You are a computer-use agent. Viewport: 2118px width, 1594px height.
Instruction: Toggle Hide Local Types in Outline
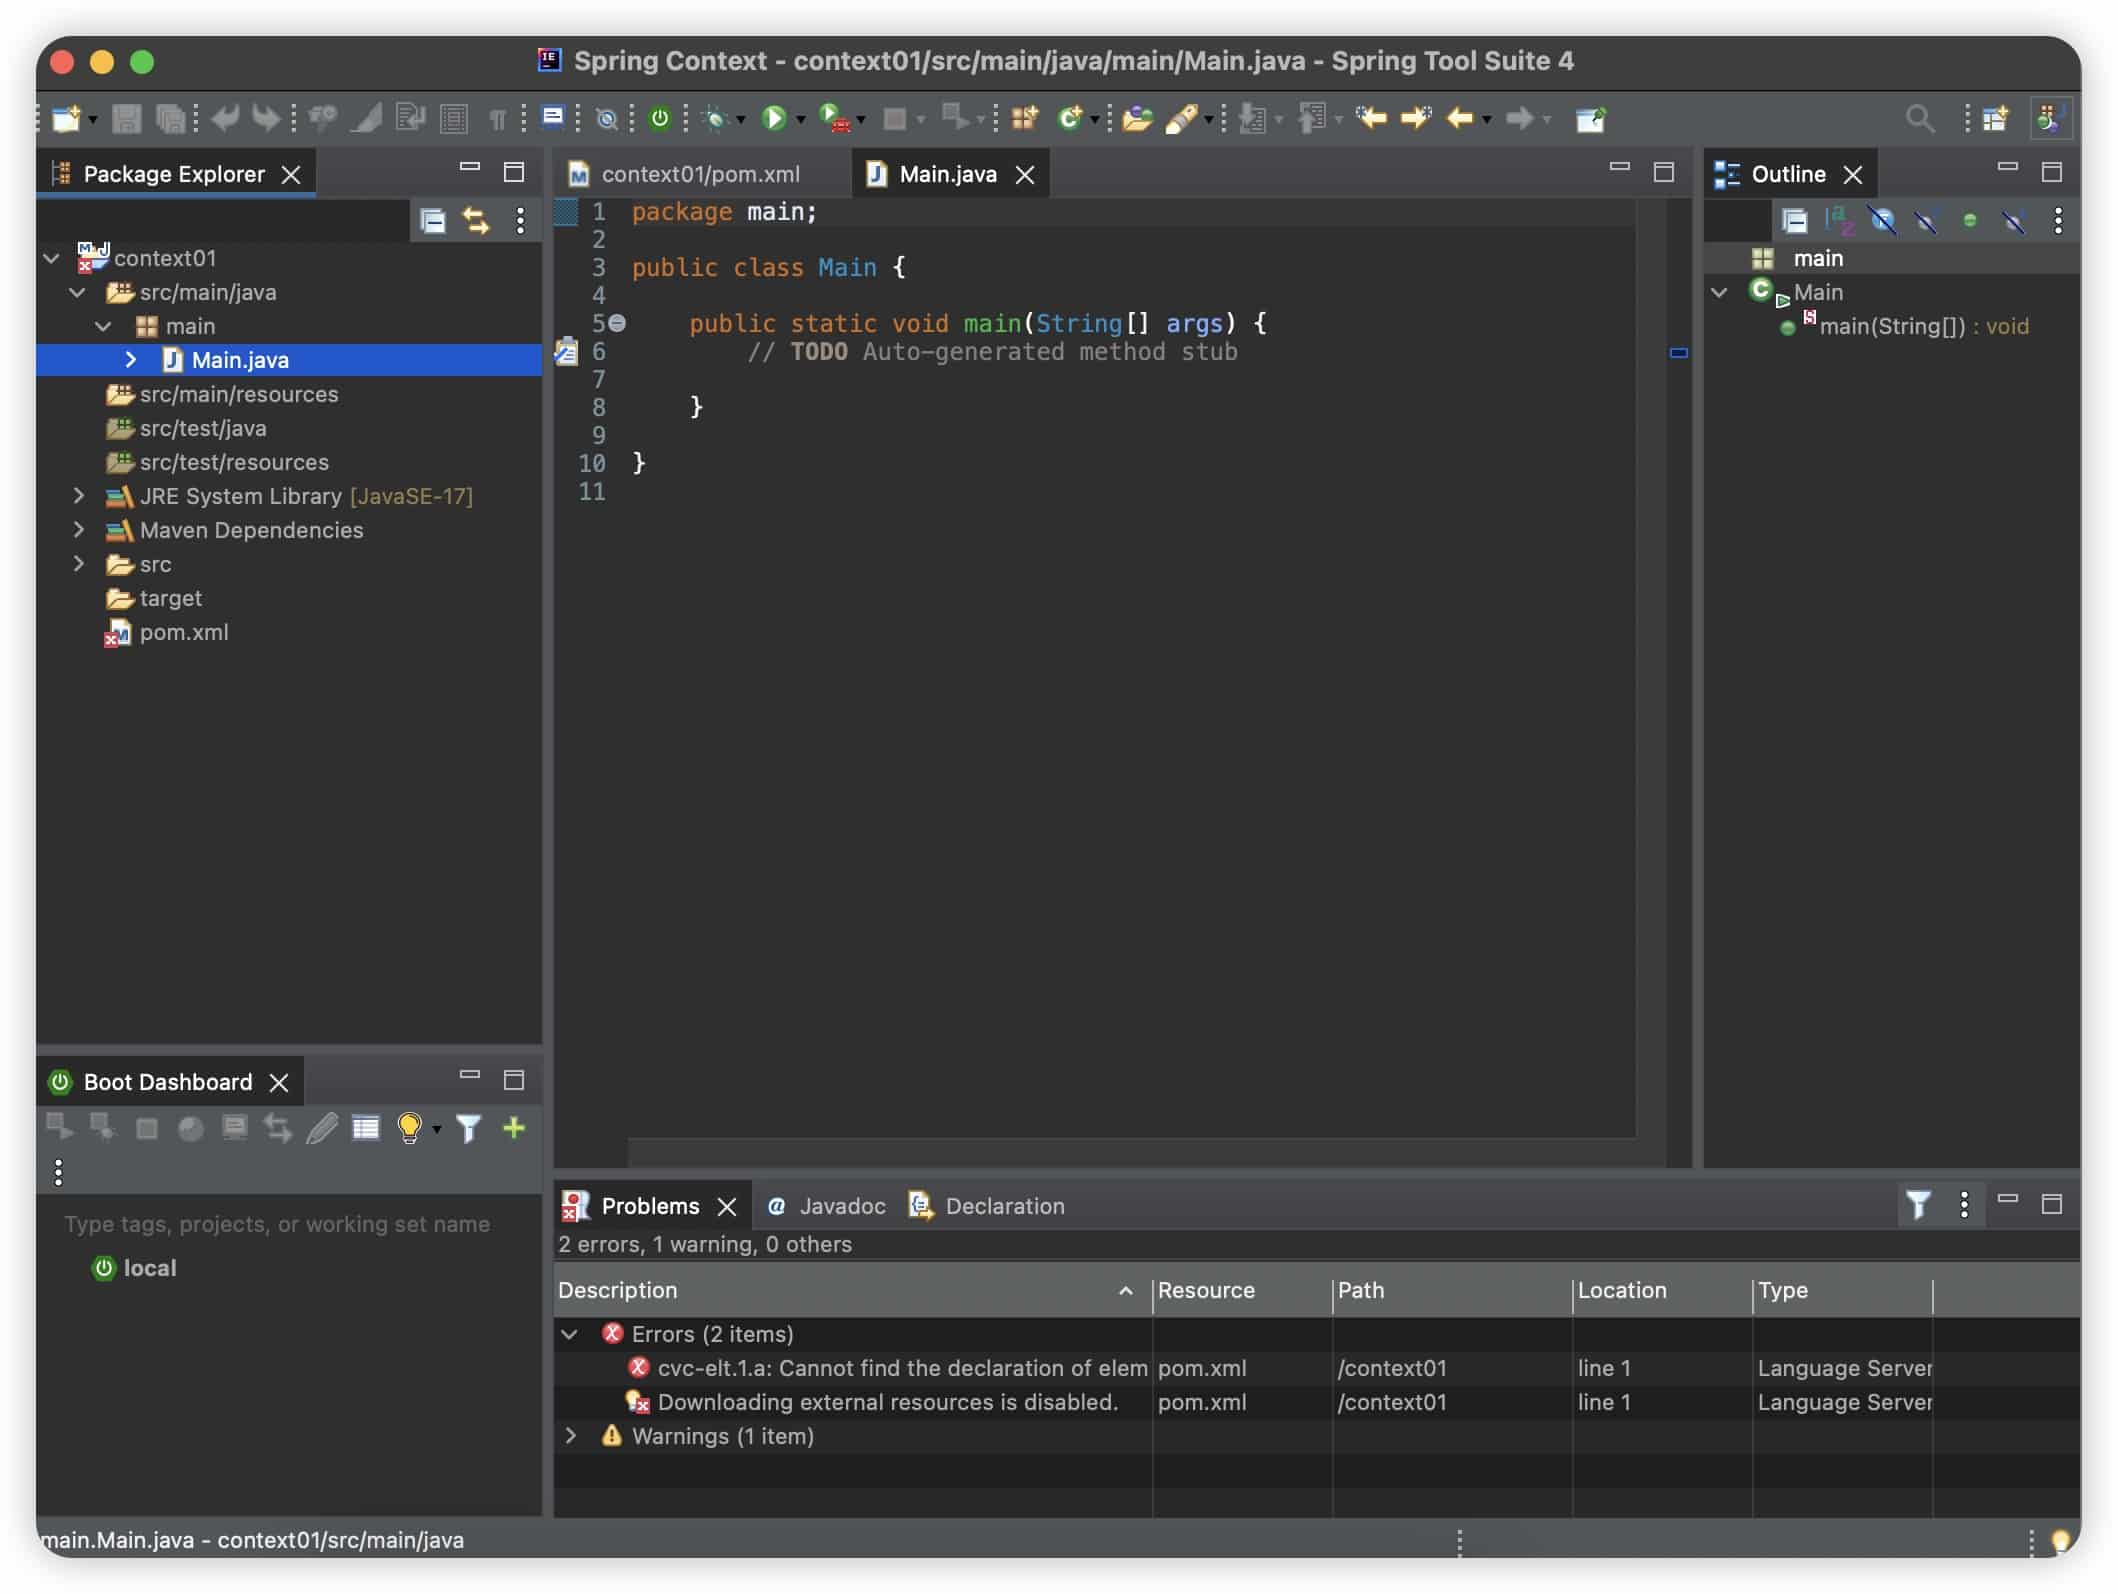coord(2013,220)
